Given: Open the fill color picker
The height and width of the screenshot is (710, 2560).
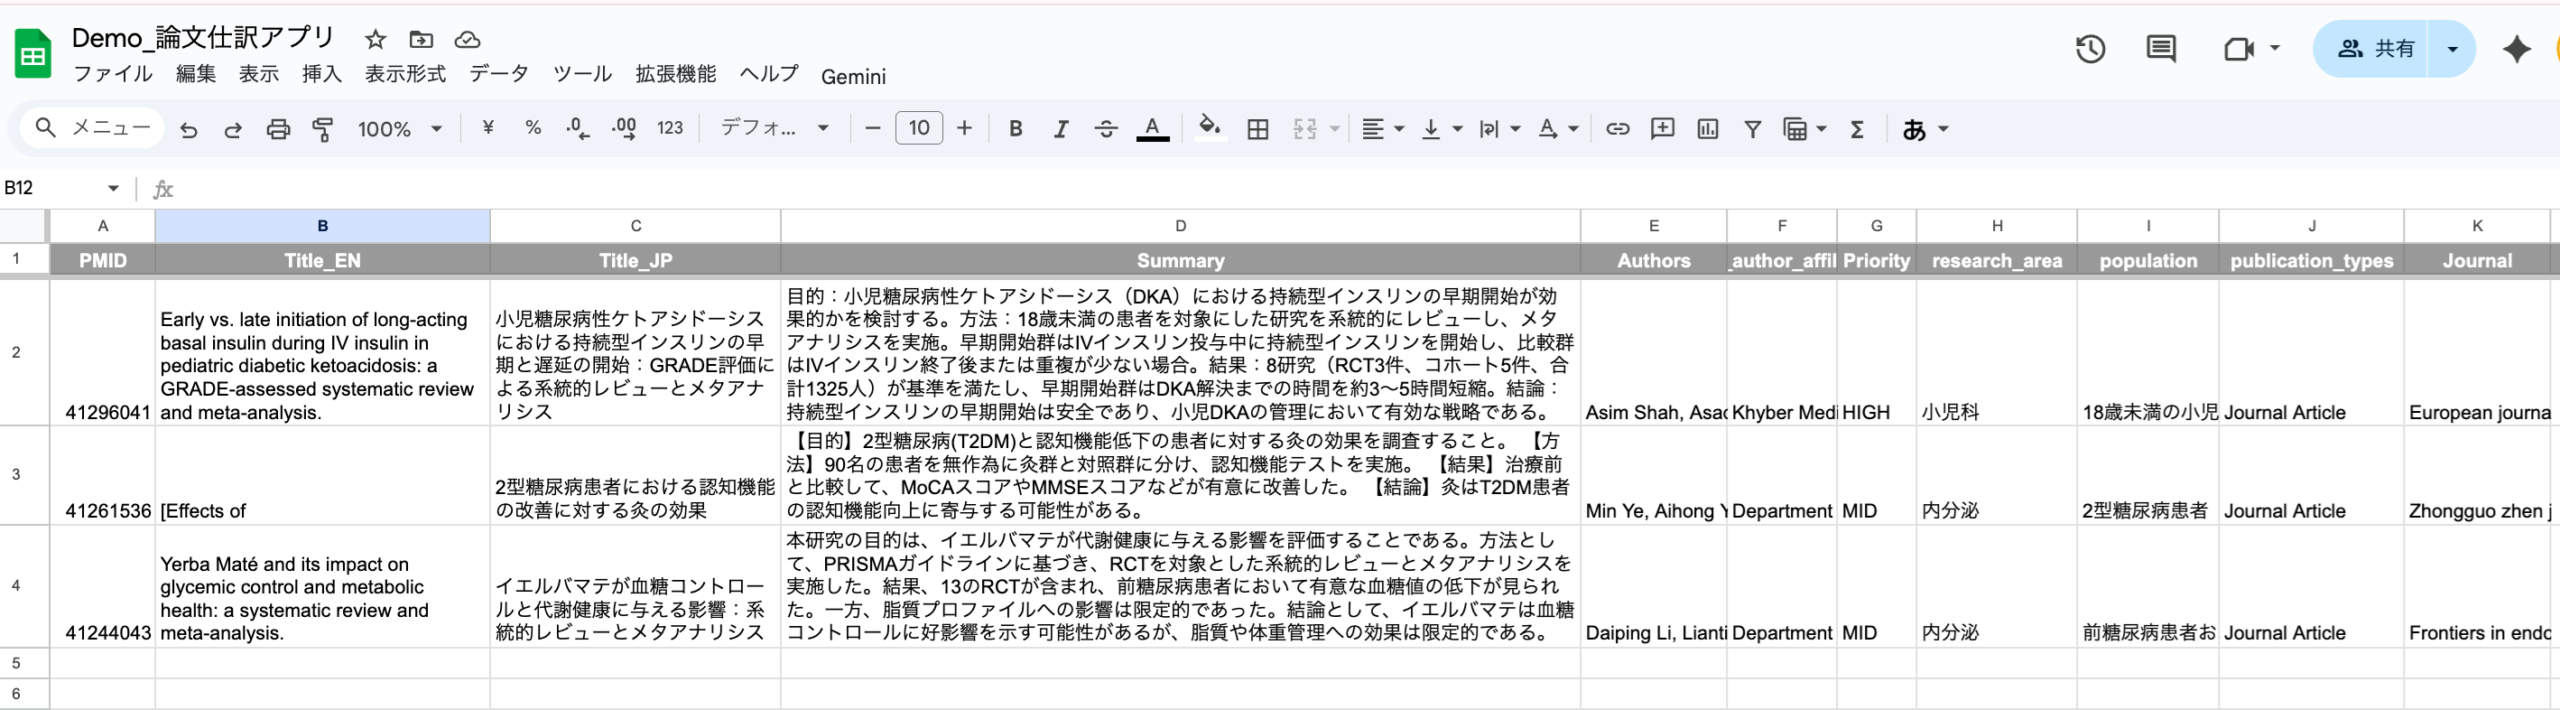Looking at the screenshot, I should coord(1209,129).
